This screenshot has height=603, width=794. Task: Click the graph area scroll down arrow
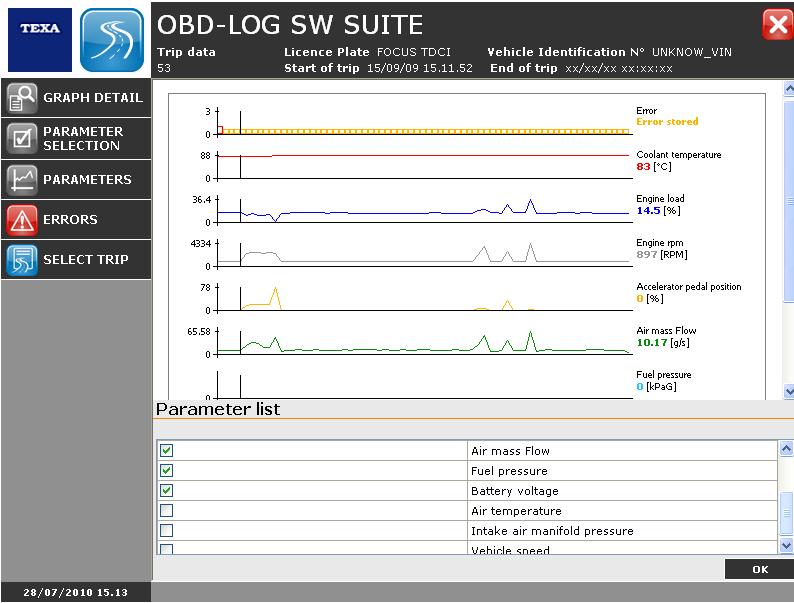tap(789, 391)
